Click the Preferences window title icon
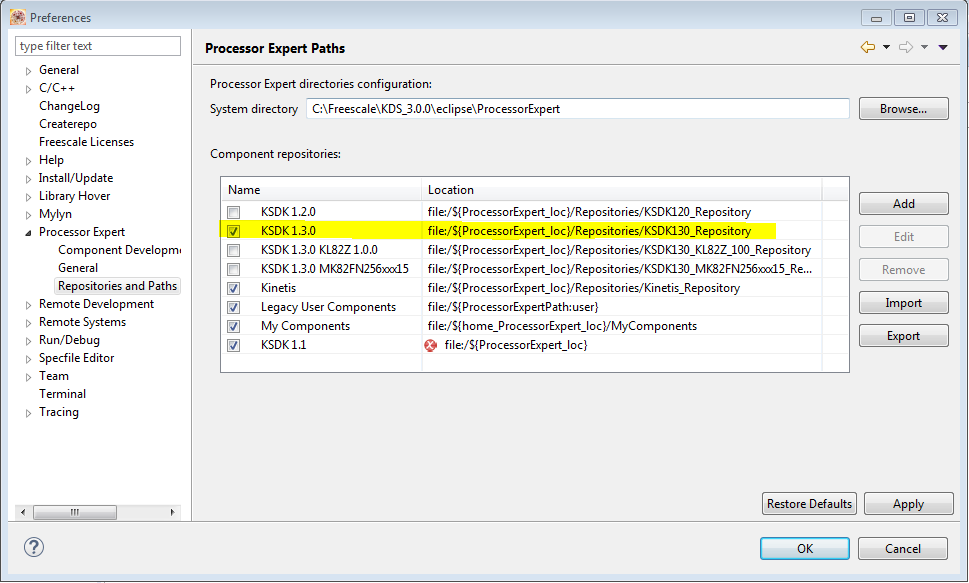 17,17
